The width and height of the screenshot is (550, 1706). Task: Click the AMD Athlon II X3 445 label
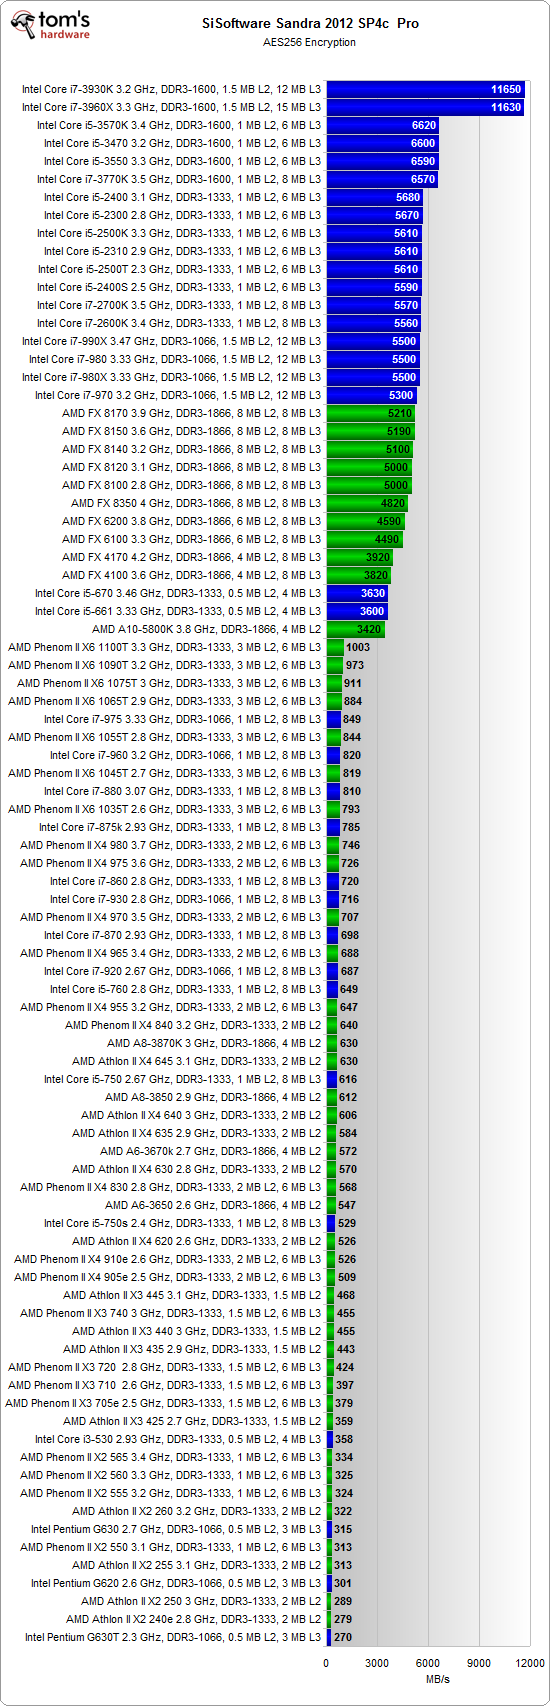(192, 1295)
